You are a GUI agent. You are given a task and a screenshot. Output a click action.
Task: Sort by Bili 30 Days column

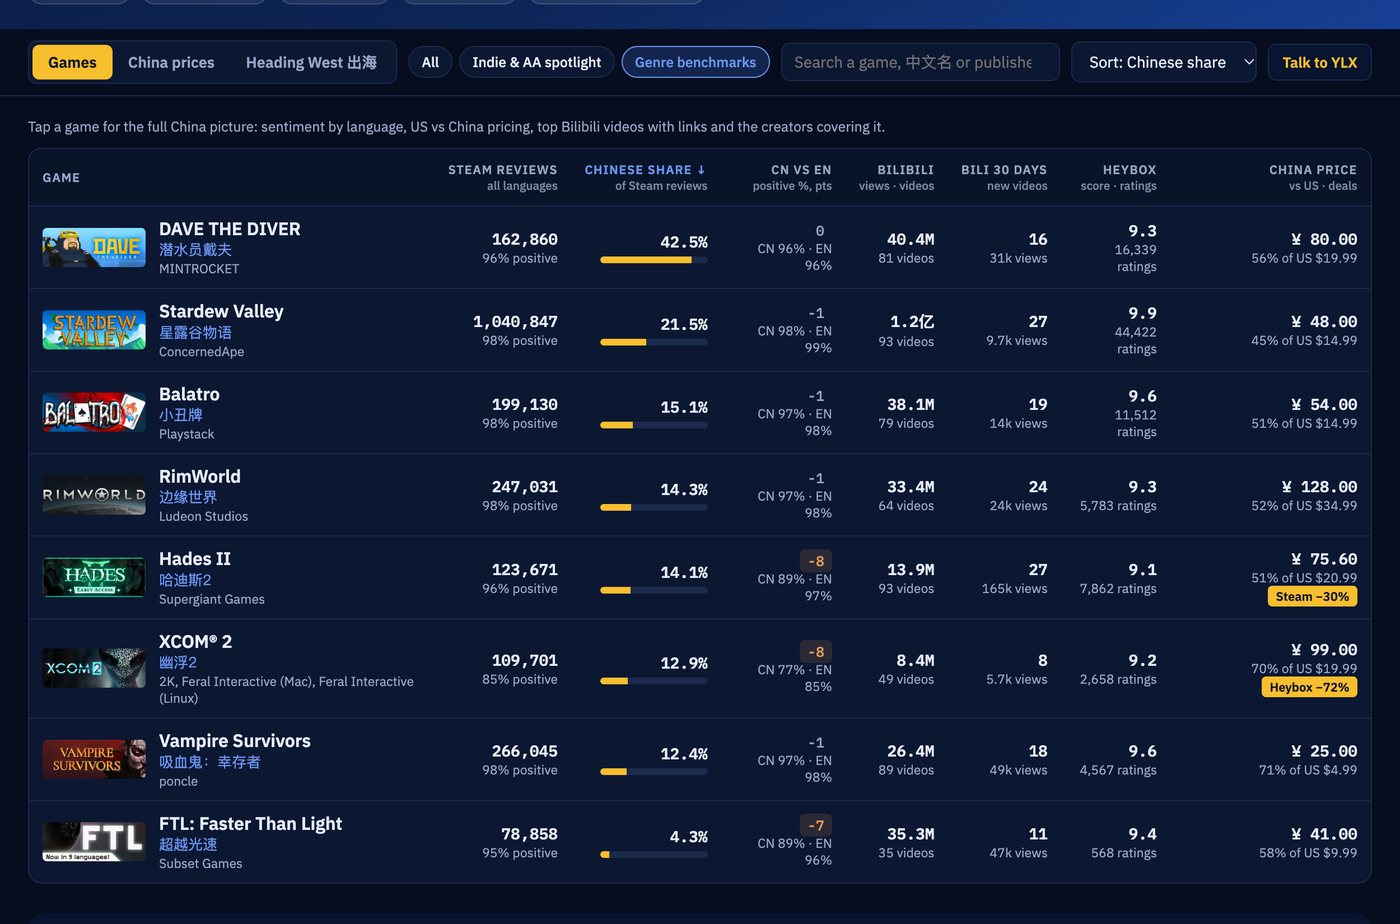pos(1004,177)
